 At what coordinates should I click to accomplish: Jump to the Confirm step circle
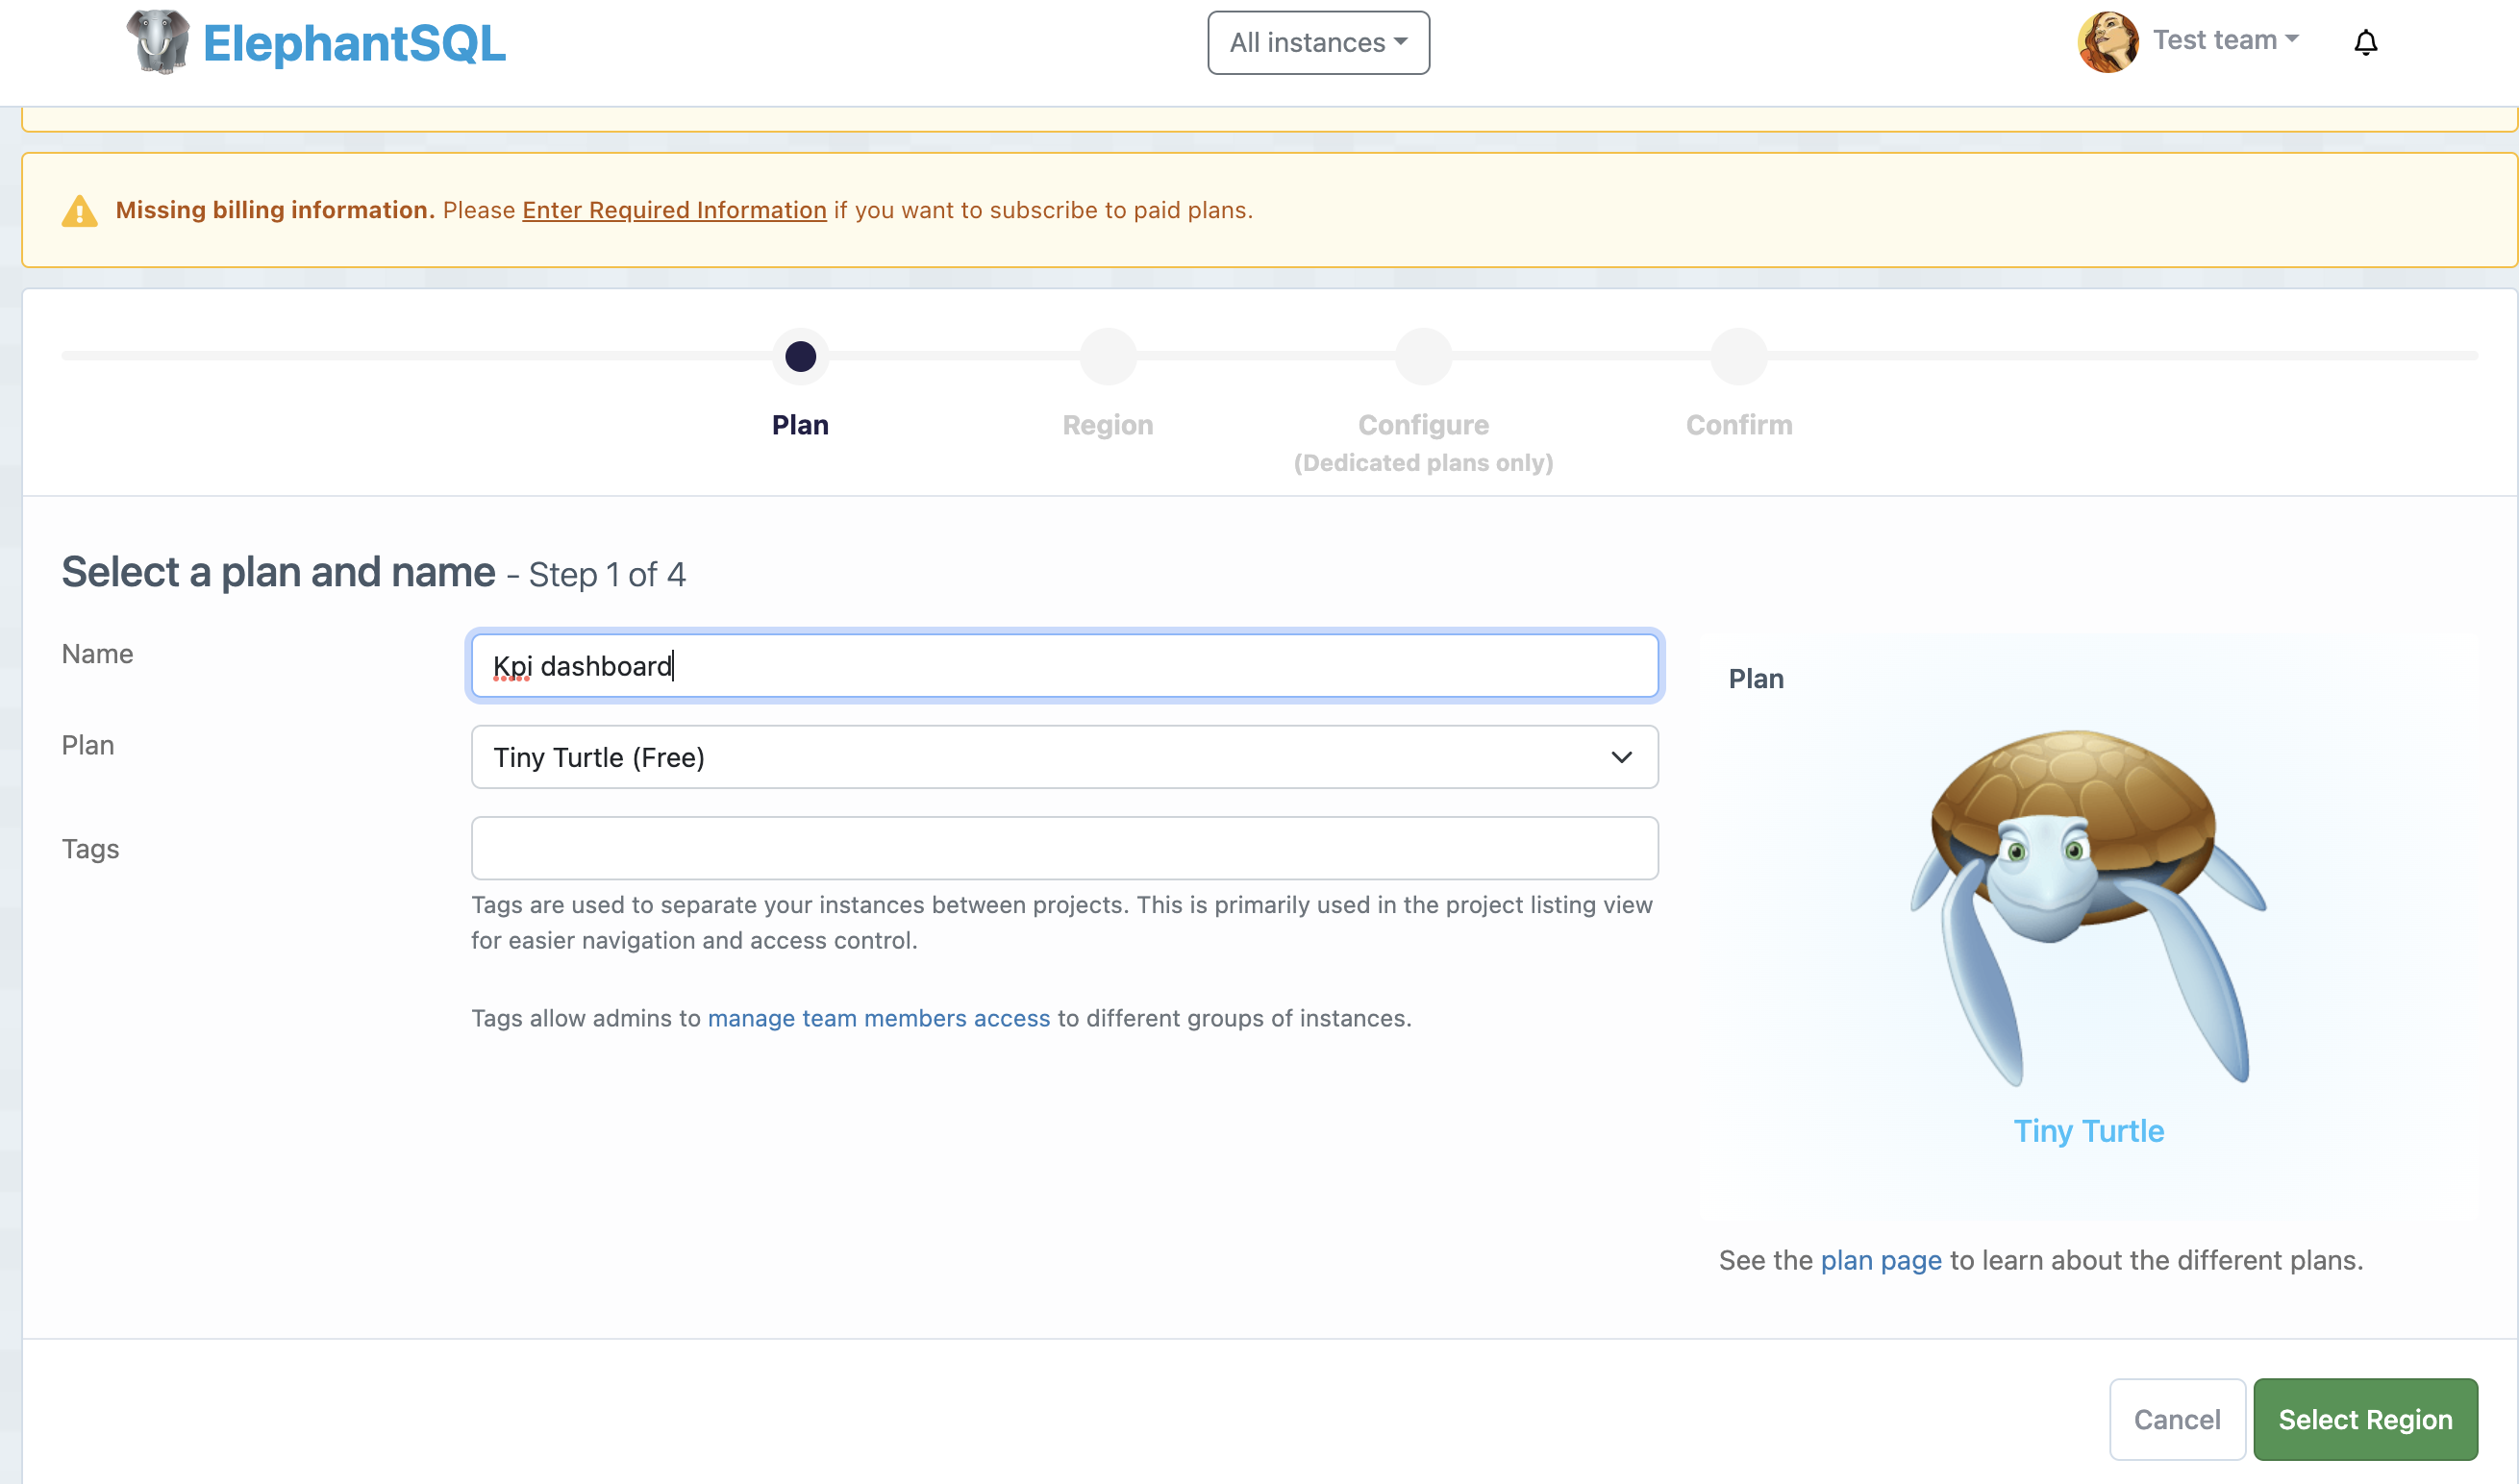pyautogui.click(x=1739, y=356)
